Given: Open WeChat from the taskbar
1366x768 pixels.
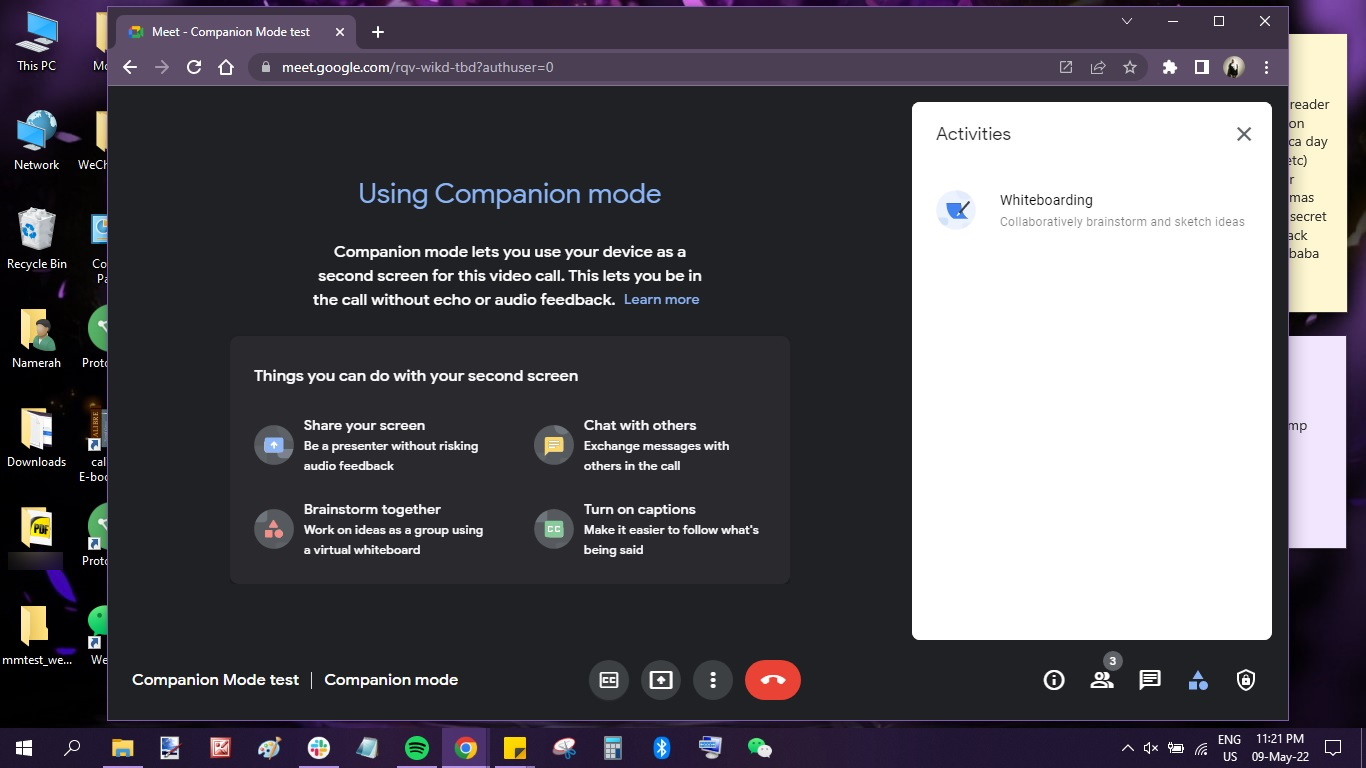Looking at the screenshot, I should coord(760,747).
